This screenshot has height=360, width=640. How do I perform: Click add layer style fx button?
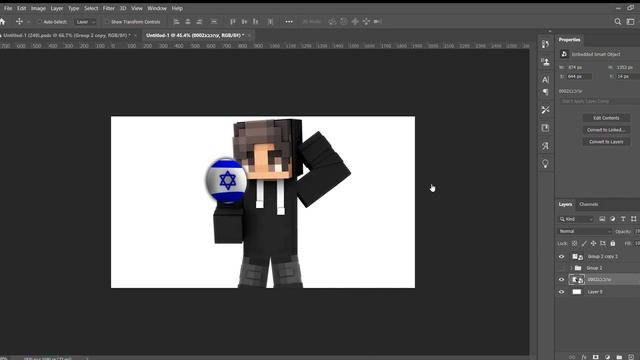pyautogui.click(x=584, y=357)
